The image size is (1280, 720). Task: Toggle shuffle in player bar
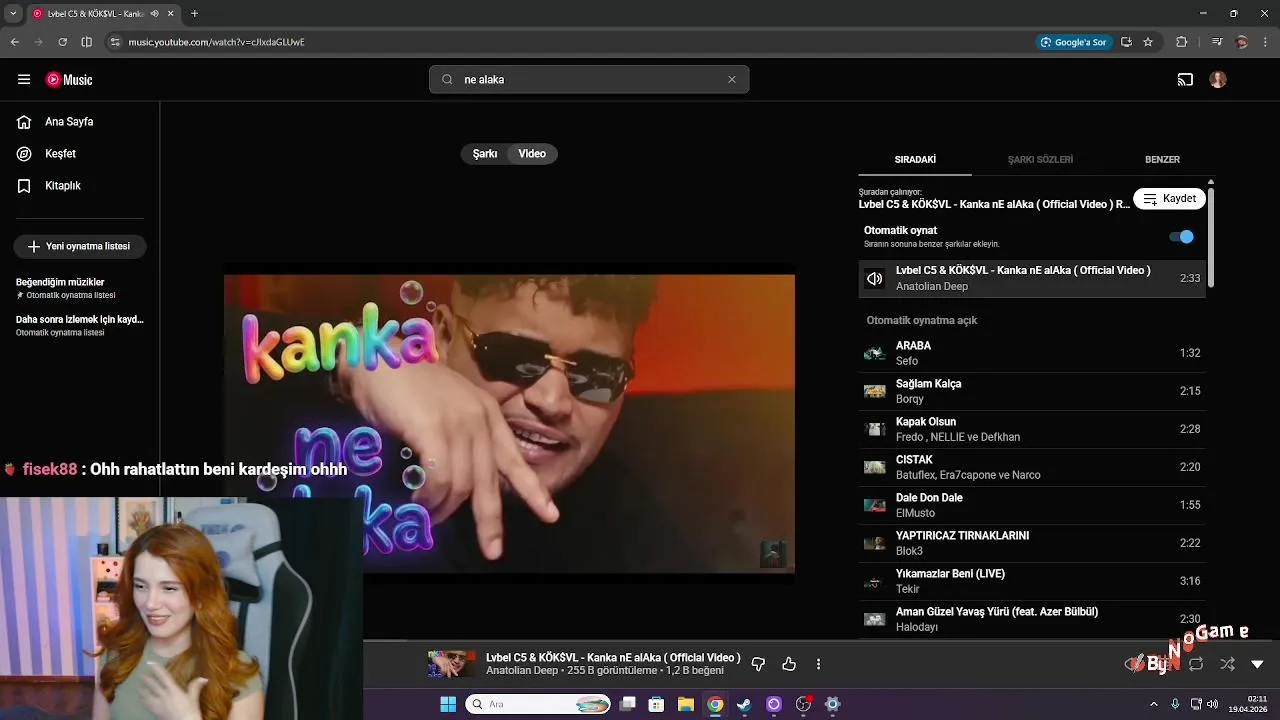click(1227, 664)
